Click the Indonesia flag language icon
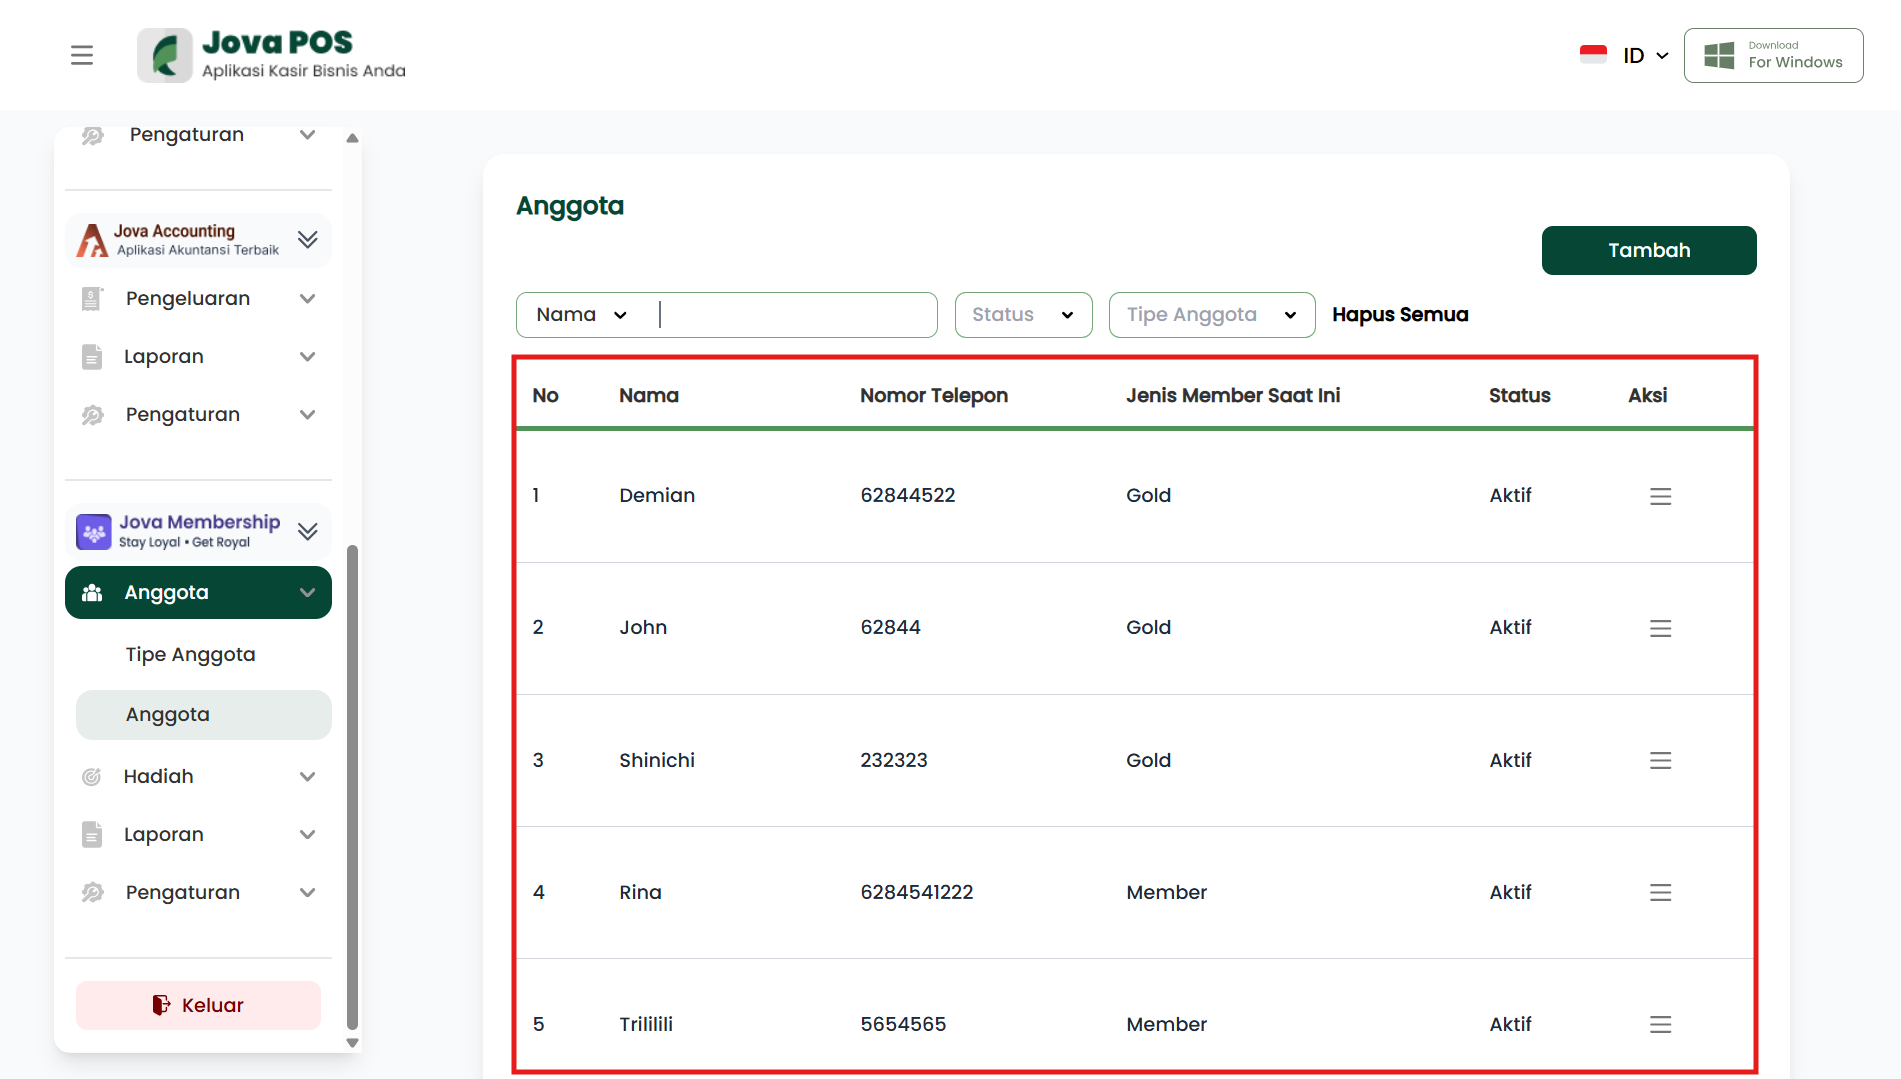 1593,55
